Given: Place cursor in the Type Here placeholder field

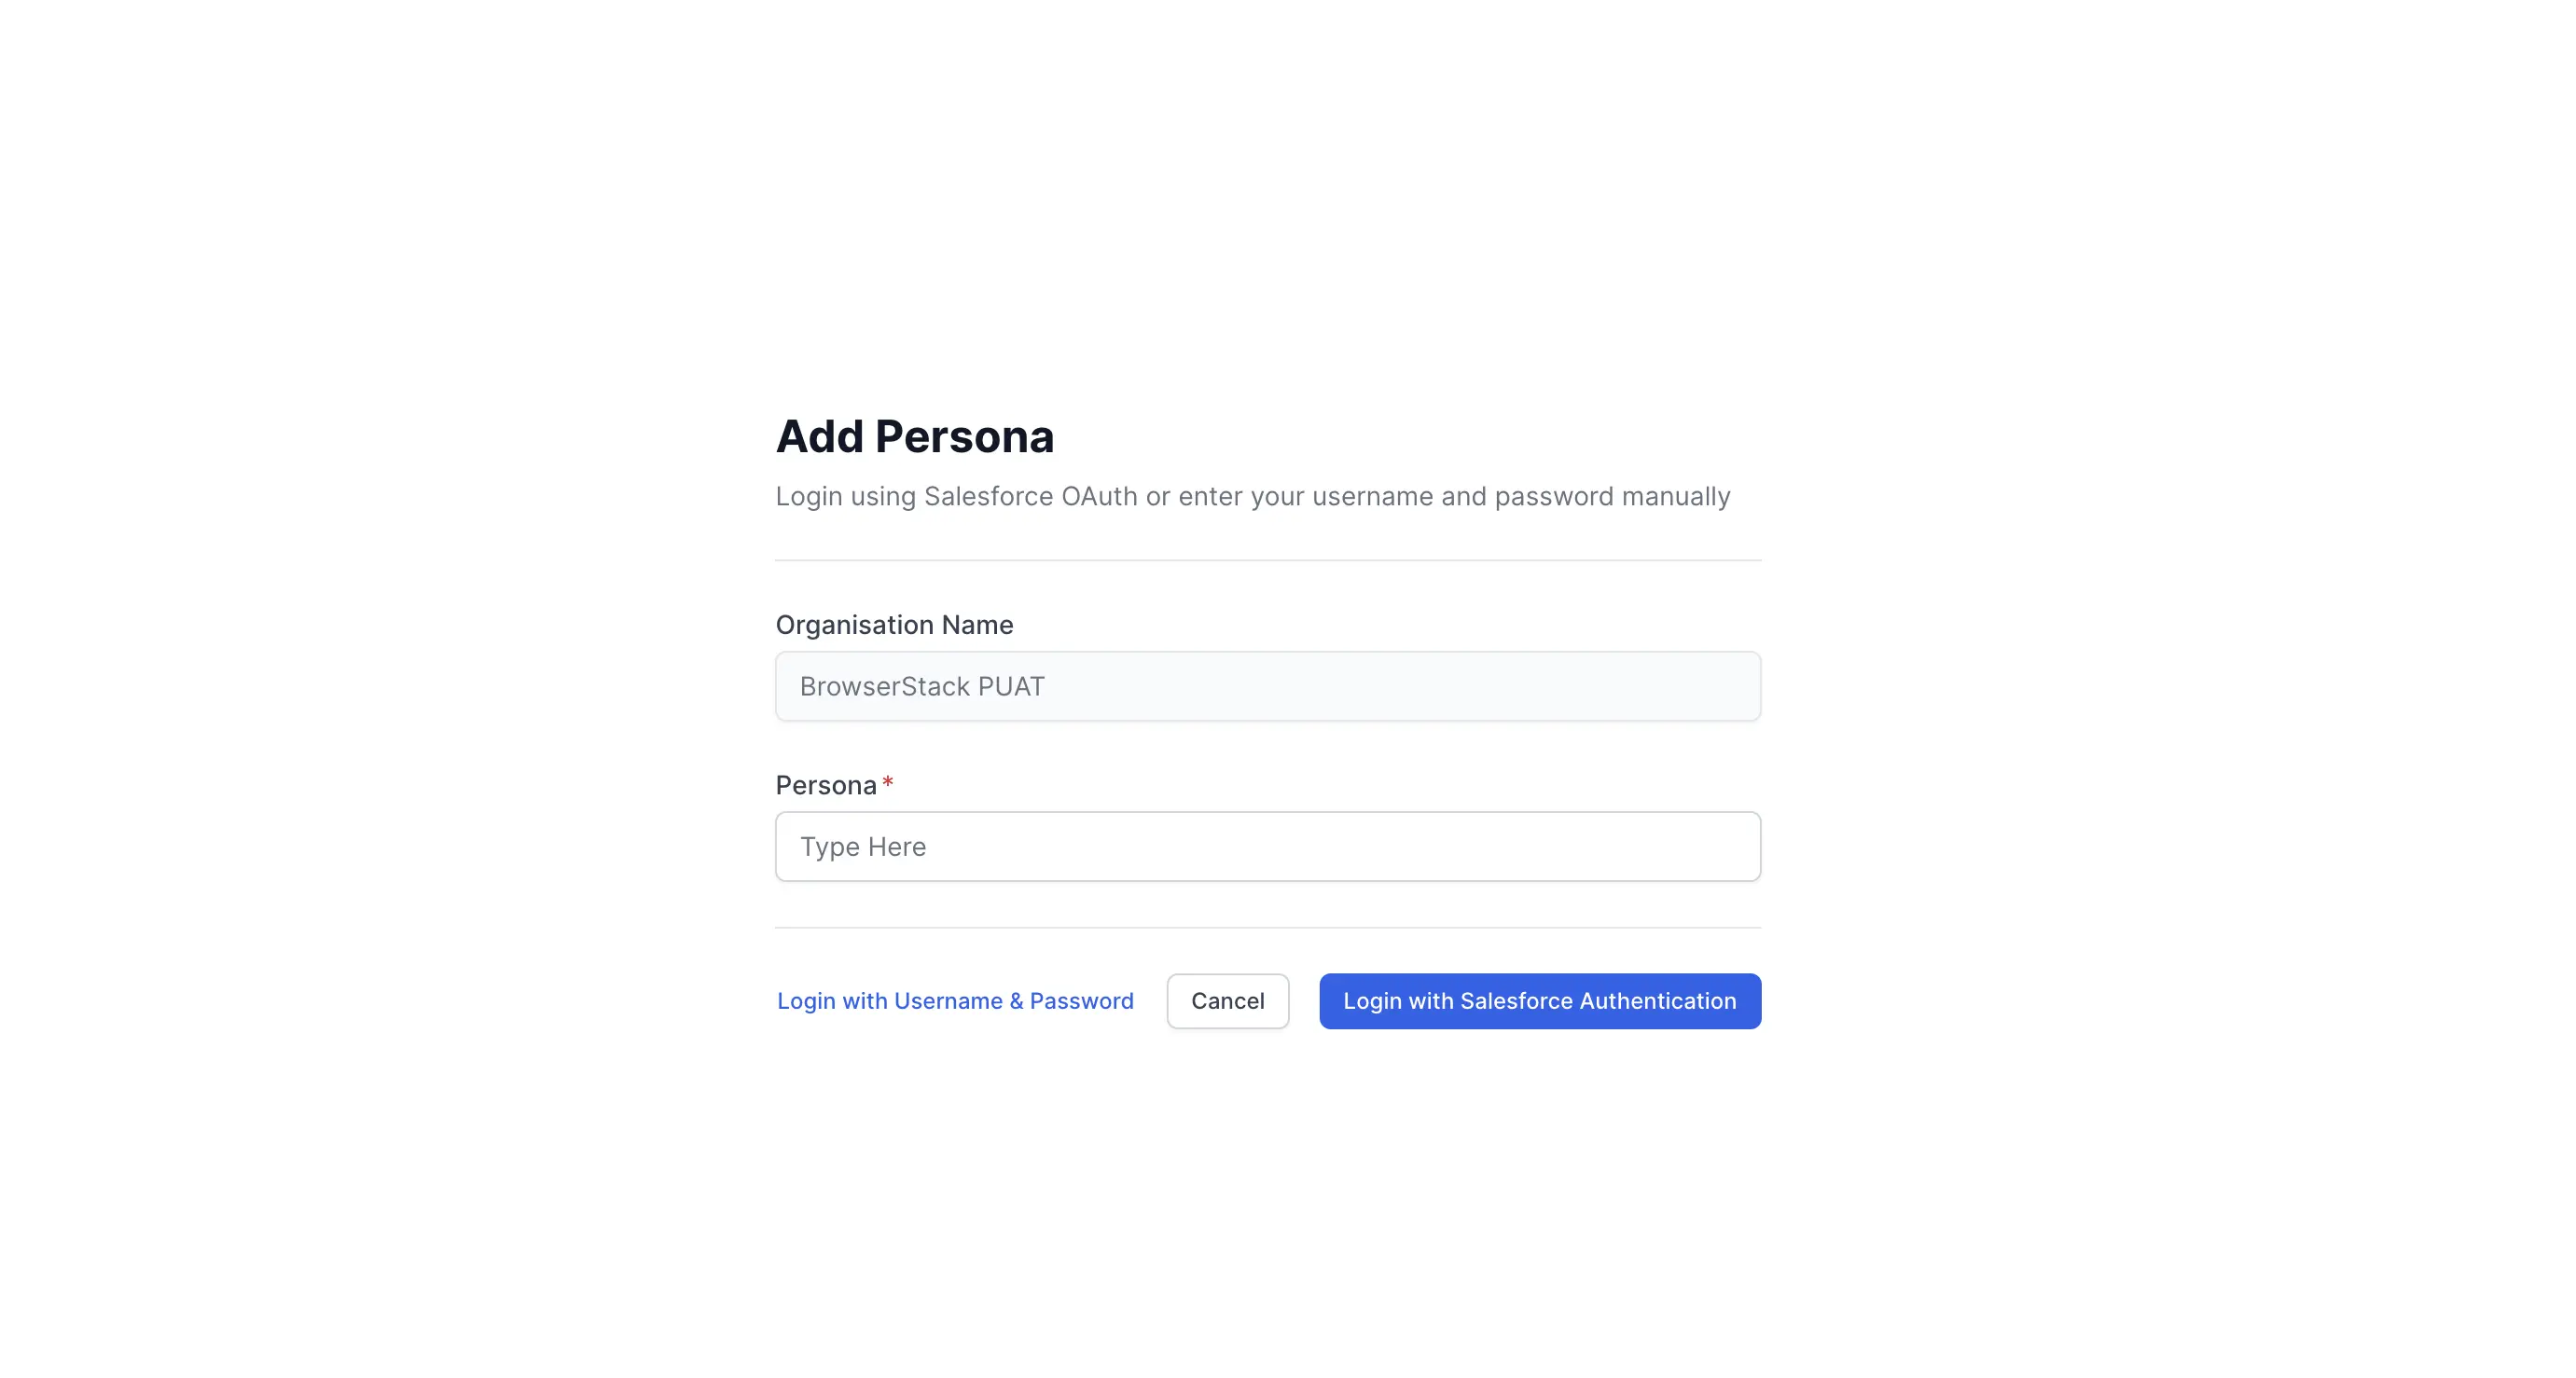Looking at the screenshot, I should point(1267,846).
